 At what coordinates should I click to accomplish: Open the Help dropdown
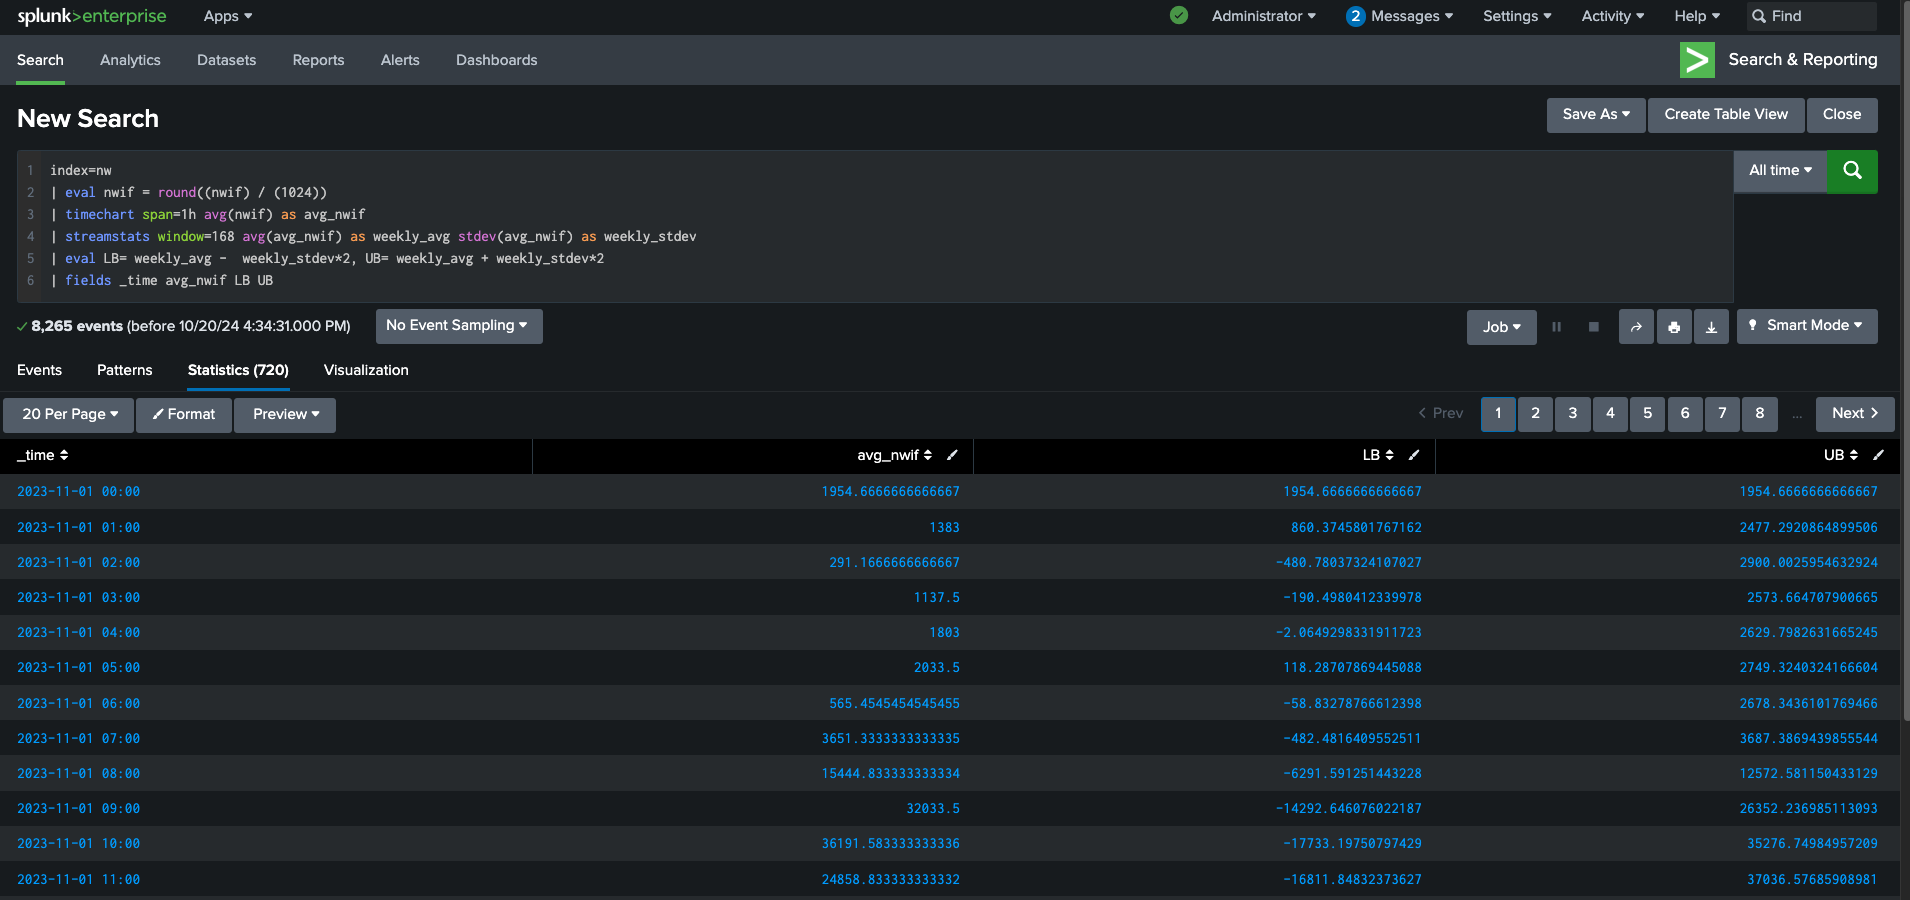1697,16
